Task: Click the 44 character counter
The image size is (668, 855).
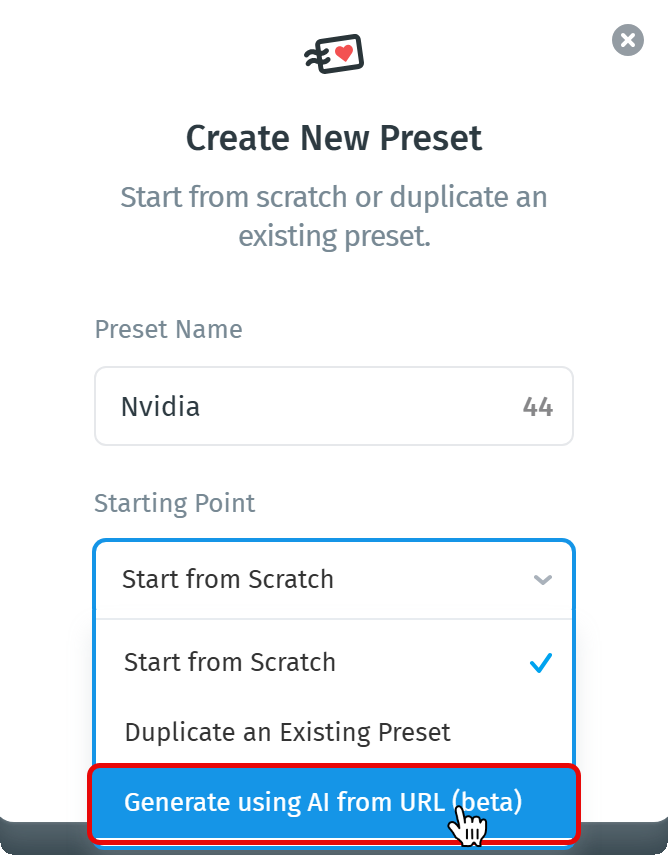Action: [538, 407]
